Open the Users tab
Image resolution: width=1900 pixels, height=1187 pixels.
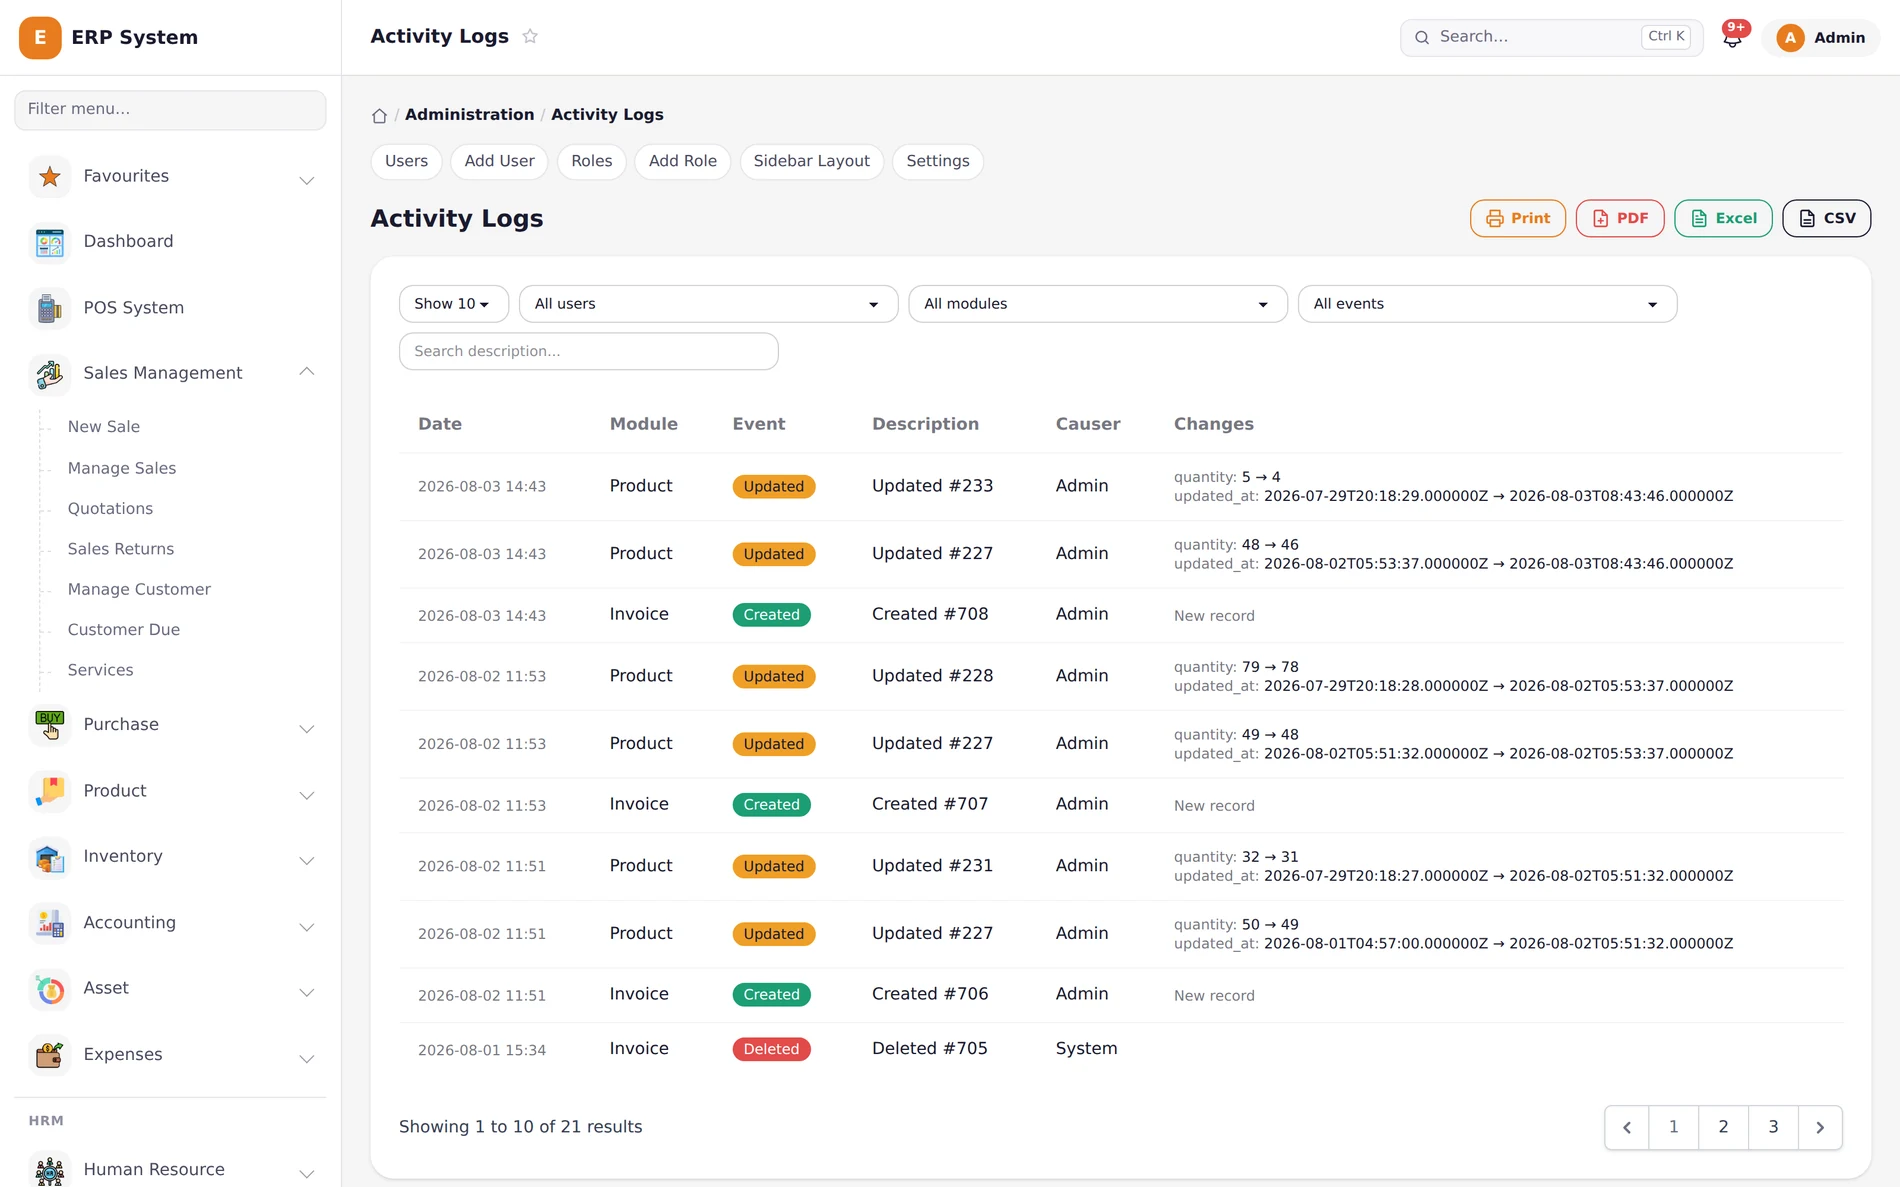tap(406, 161)
